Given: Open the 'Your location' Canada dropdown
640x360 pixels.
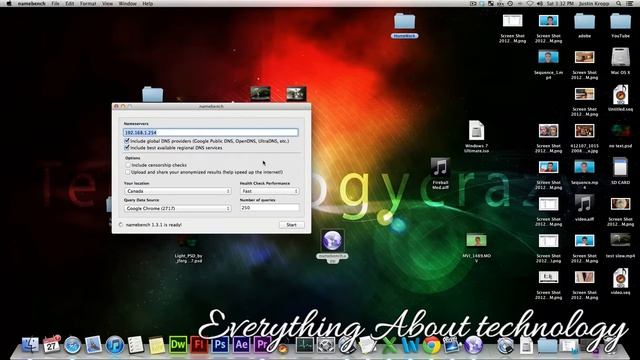Looking at the screenshot, I should [x=178, y=191].
